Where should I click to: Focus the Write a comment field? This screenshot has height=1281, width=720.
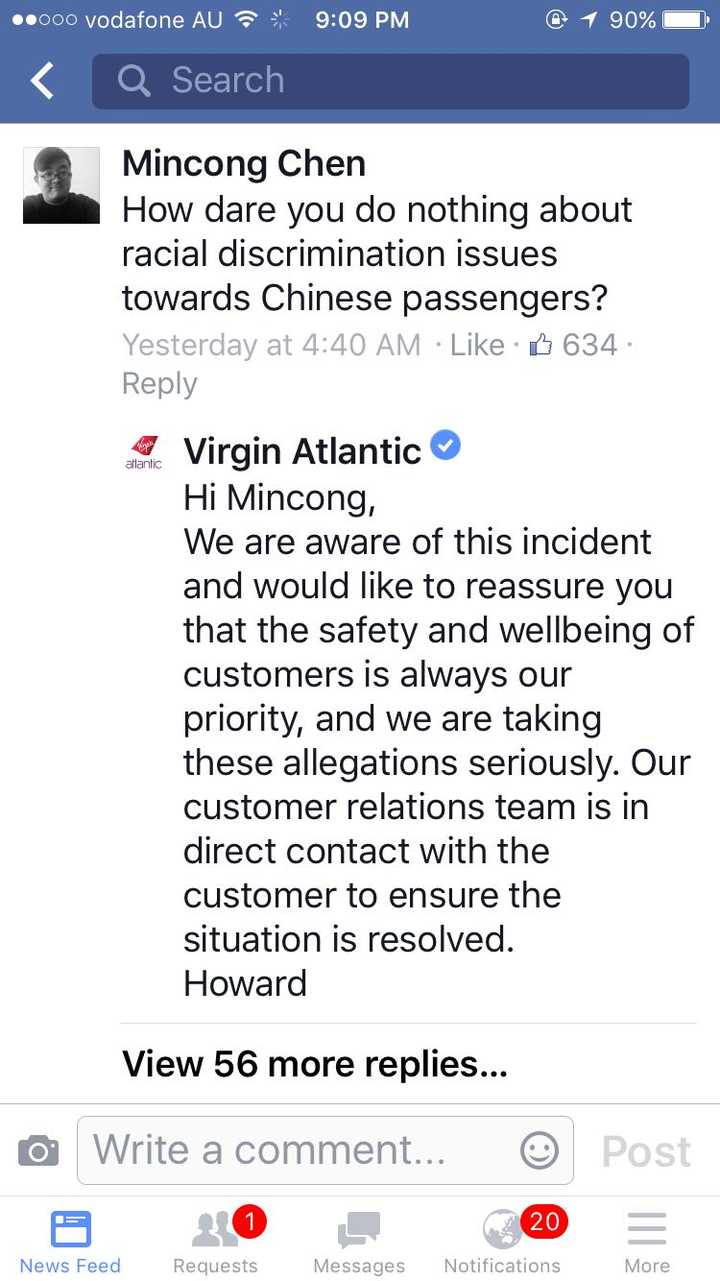point(300,1151)
